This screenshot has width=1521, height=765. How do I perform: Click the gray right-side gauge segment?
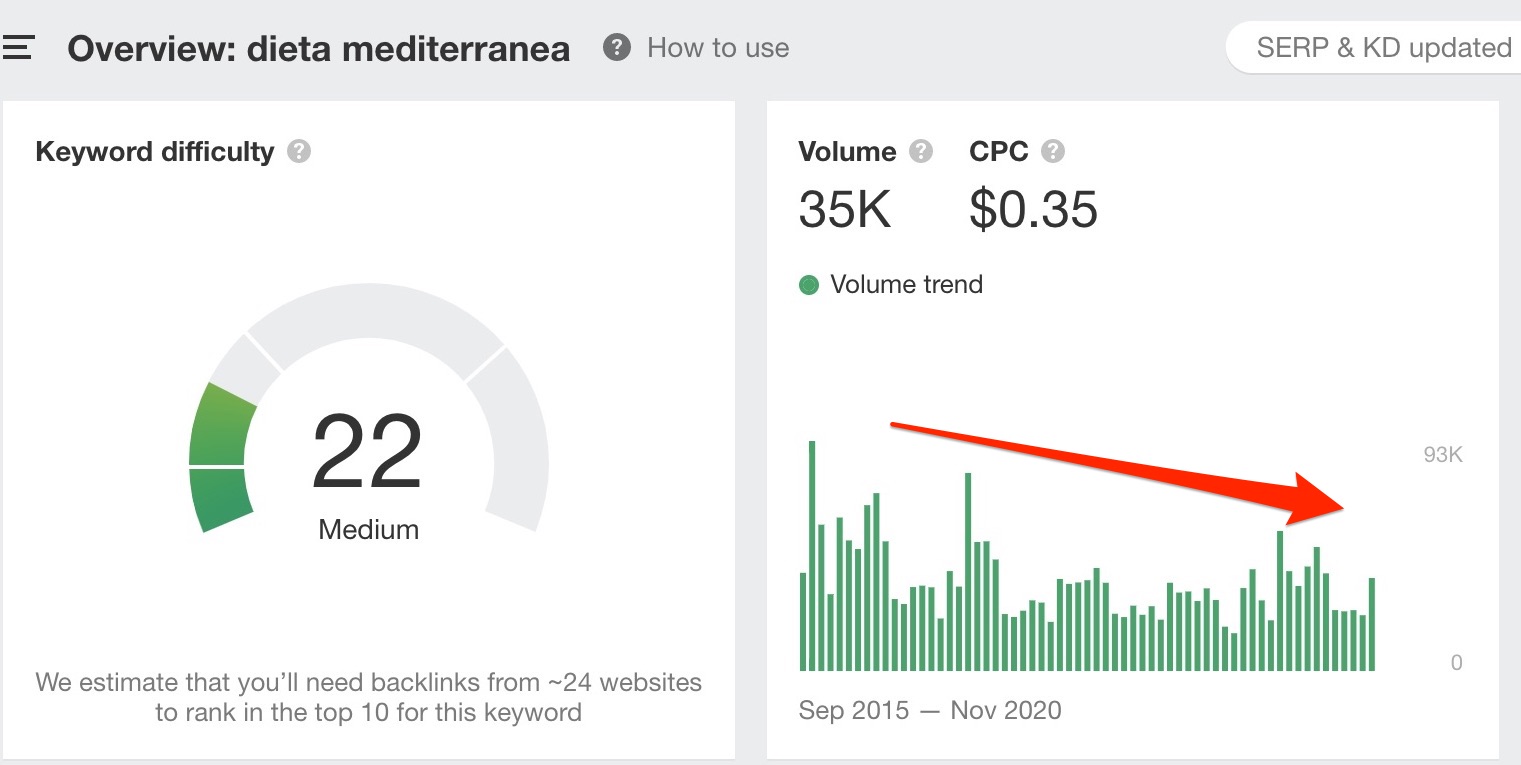coord(514,440)
